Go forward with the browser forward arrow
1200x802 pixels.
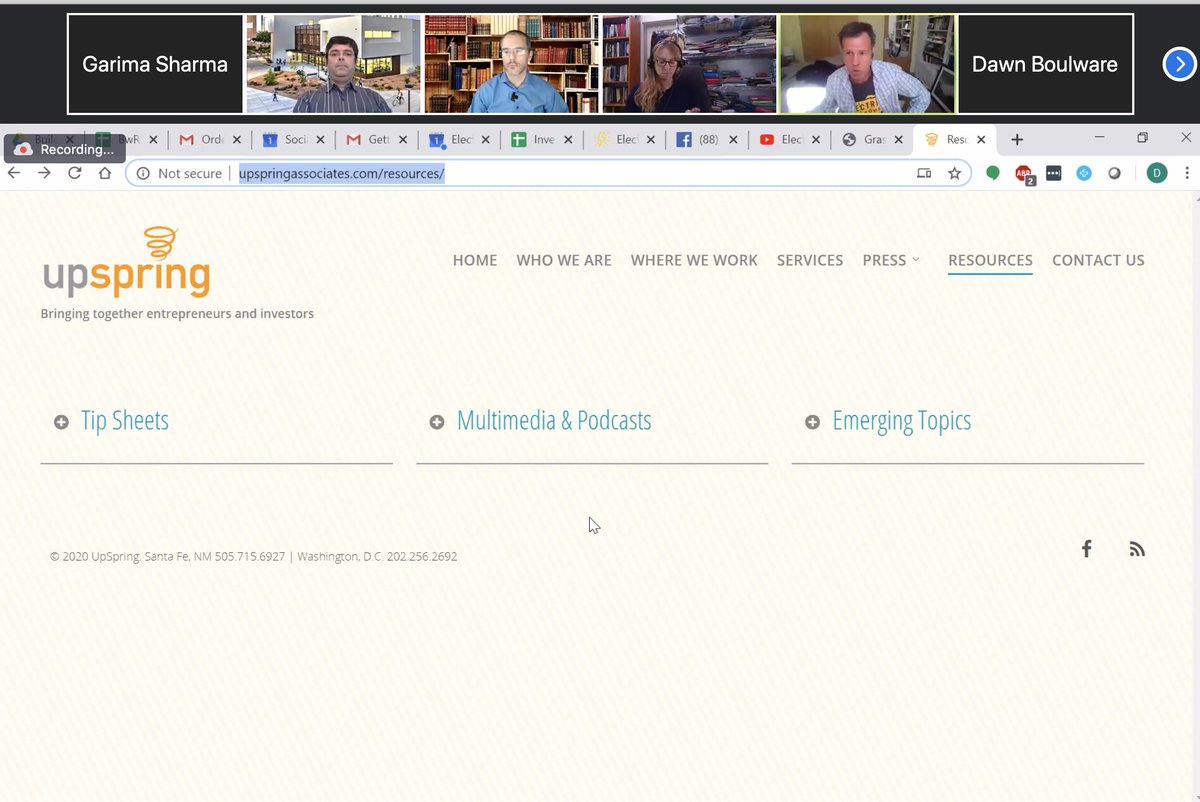point(44,173)
